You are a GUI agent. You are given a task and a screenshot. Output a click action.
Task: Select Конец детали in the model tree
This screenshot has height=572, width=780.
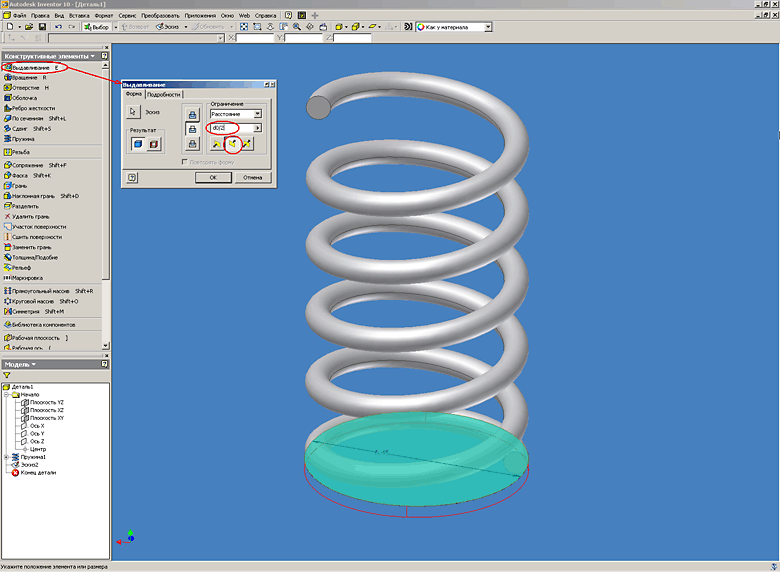[34, 473]
